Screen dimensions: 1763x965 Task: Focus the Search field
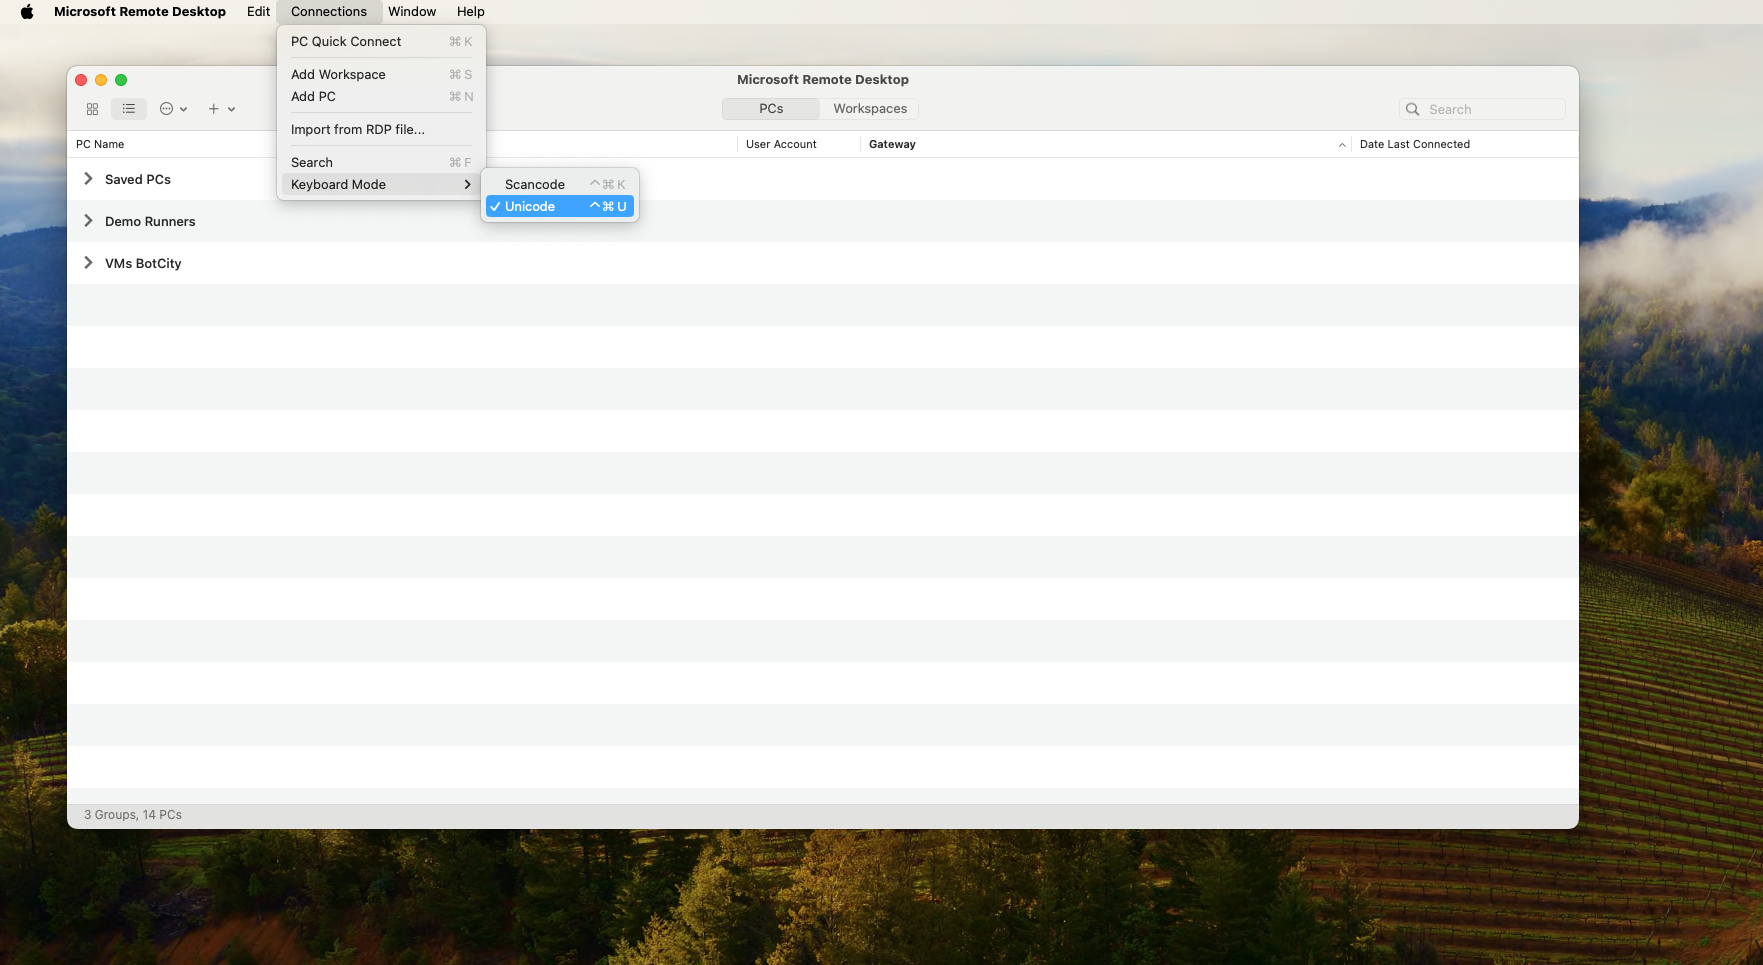[1482, 109]
